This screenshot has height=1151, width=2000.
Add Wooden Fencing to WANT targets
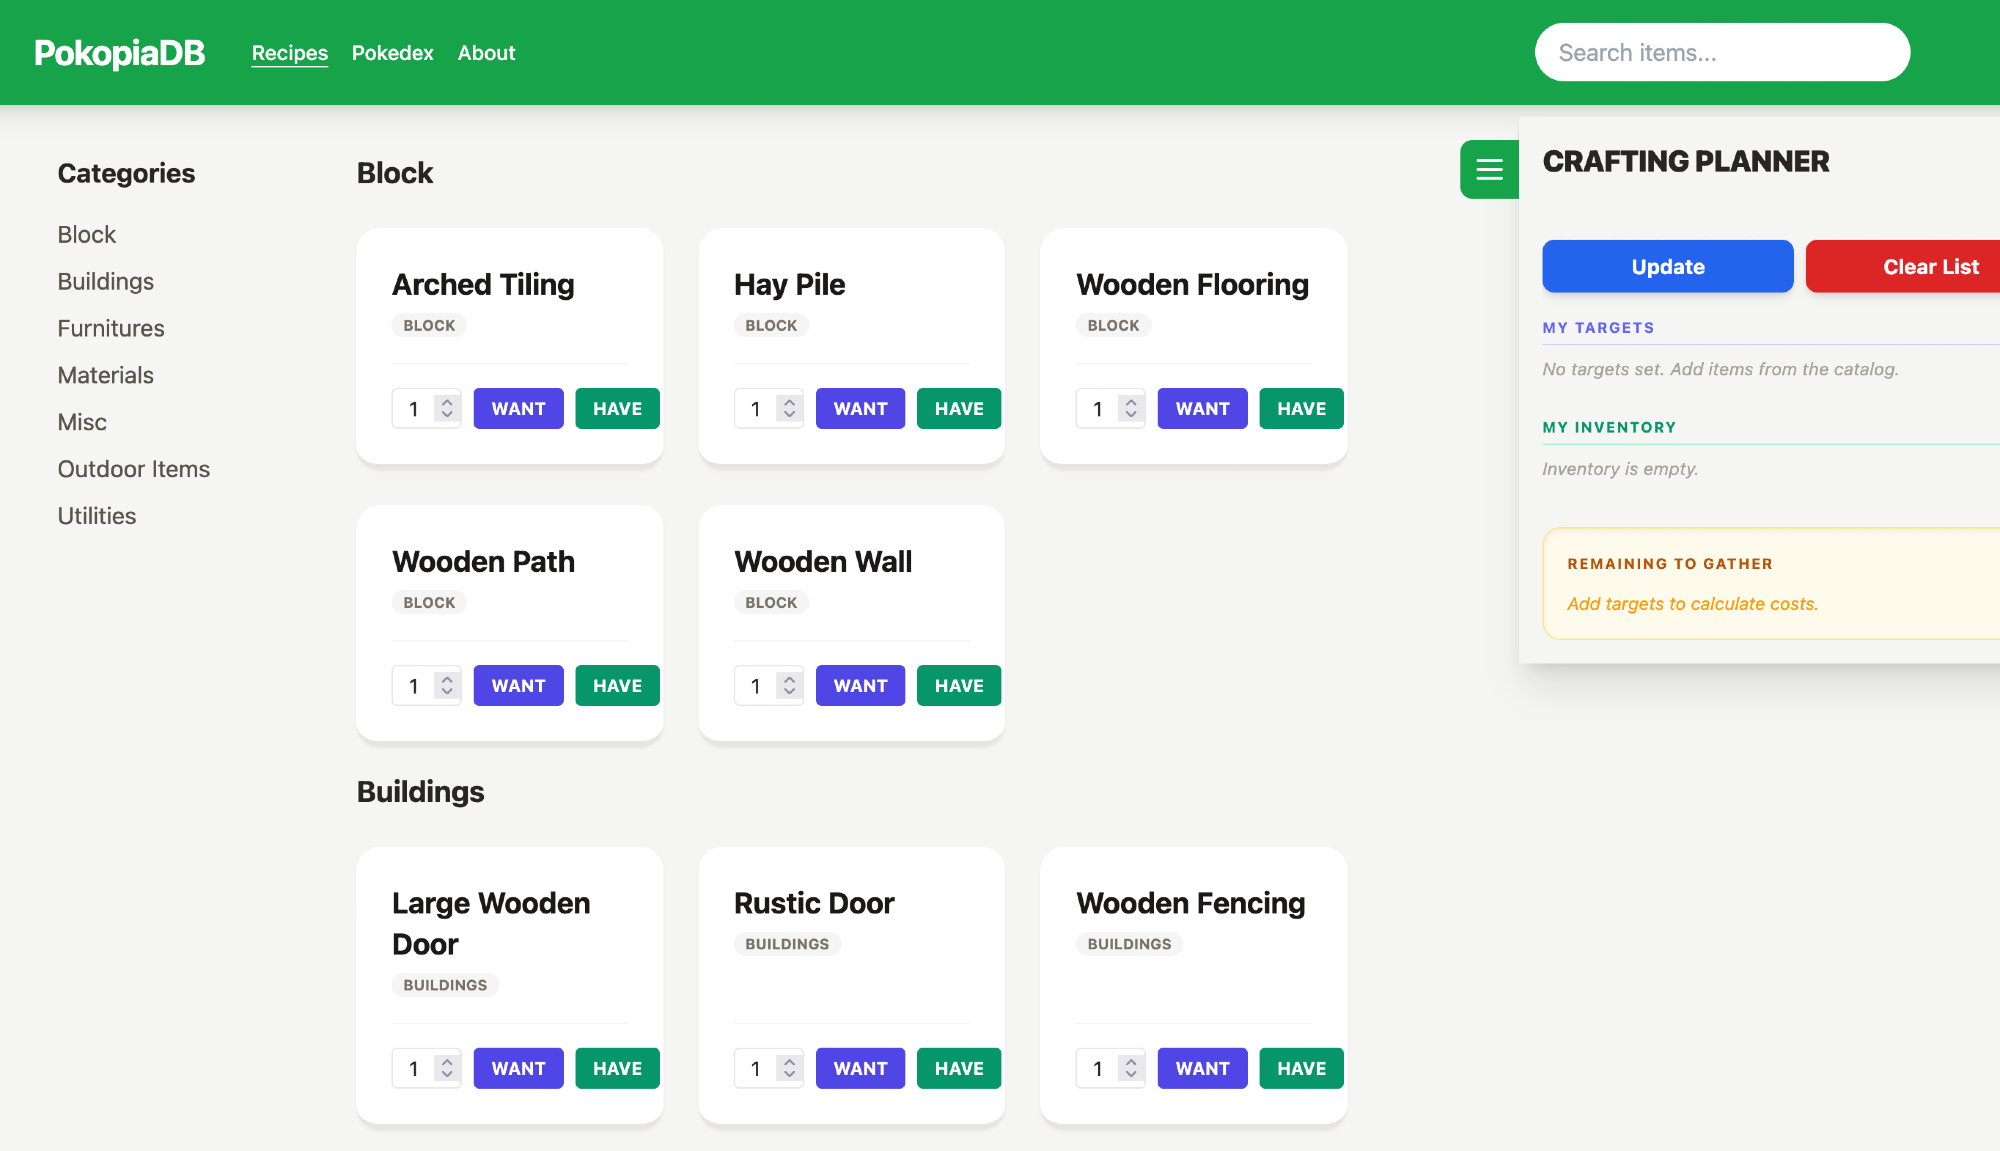[1202, 1069]
